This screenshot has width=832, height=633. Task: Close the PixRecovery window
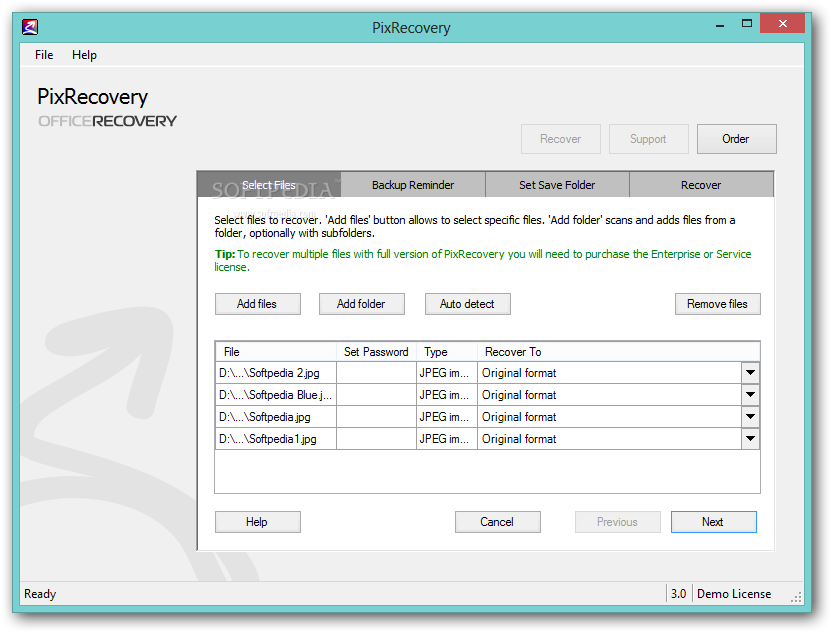click(782, 23)
